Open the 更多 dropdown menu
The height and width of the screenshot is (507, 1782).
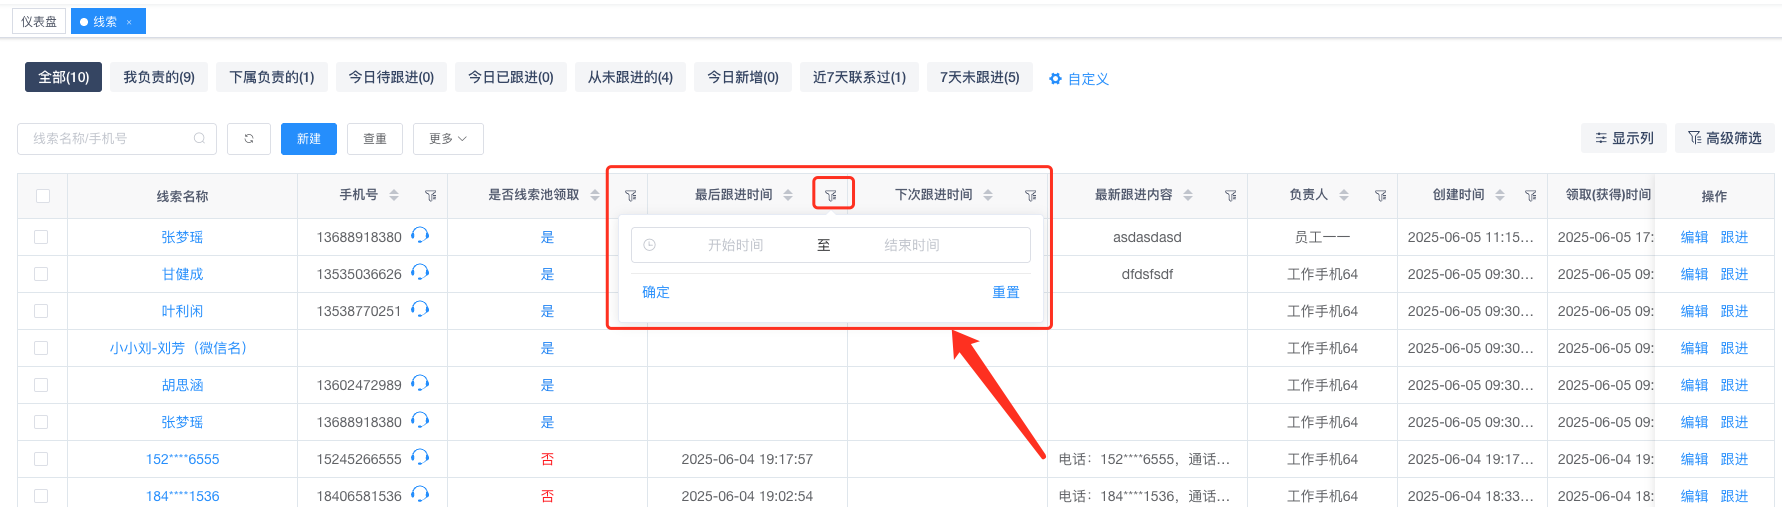point(448,139)
